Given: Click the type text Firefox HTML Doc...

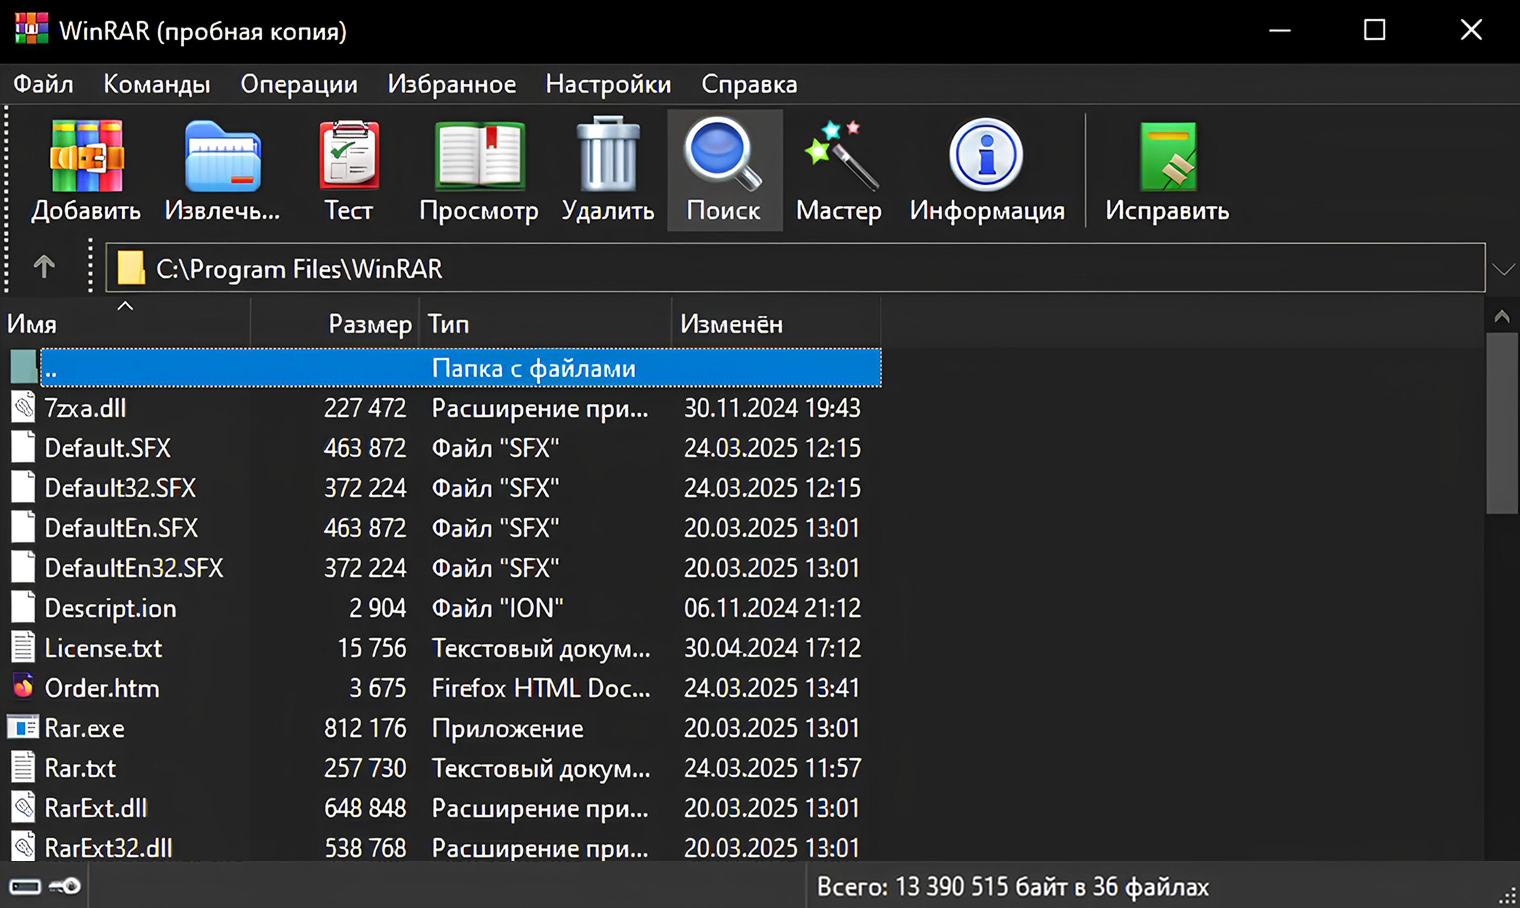Looking at the screenshot, I should pos(541,688).
